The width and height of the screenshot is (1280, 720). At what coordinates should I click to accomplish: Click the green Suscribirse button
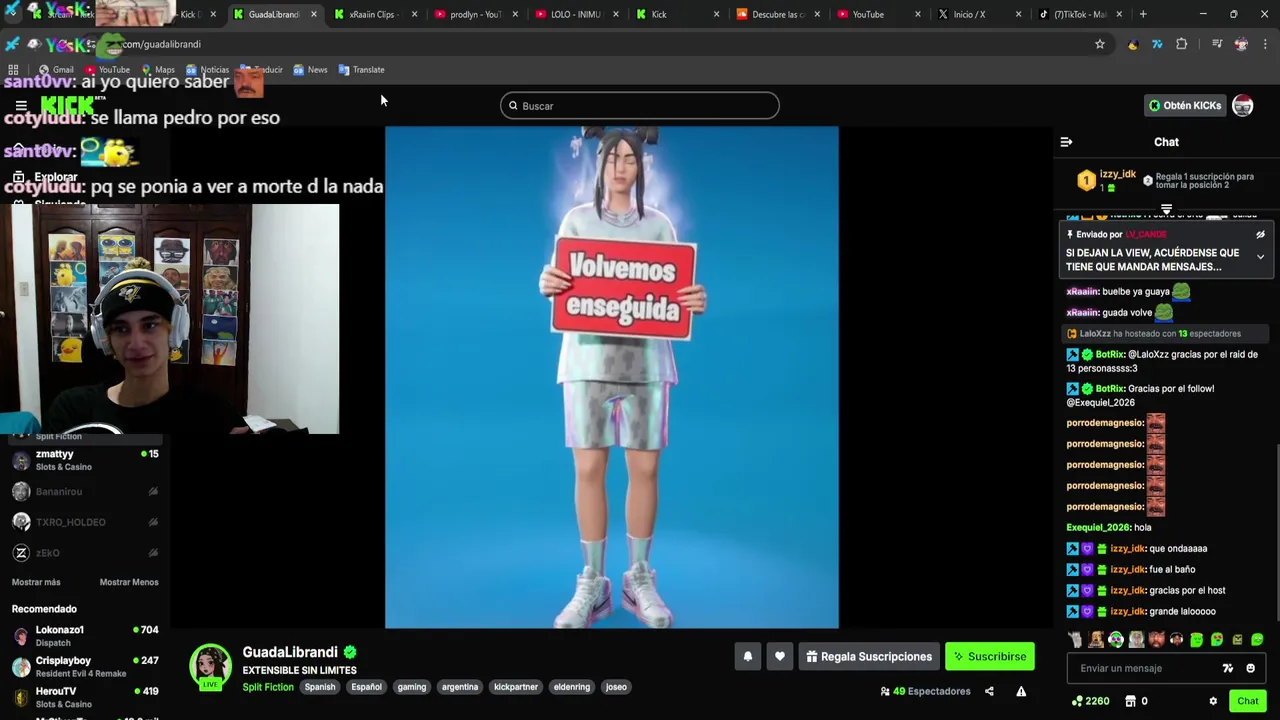tap(990, 657)
